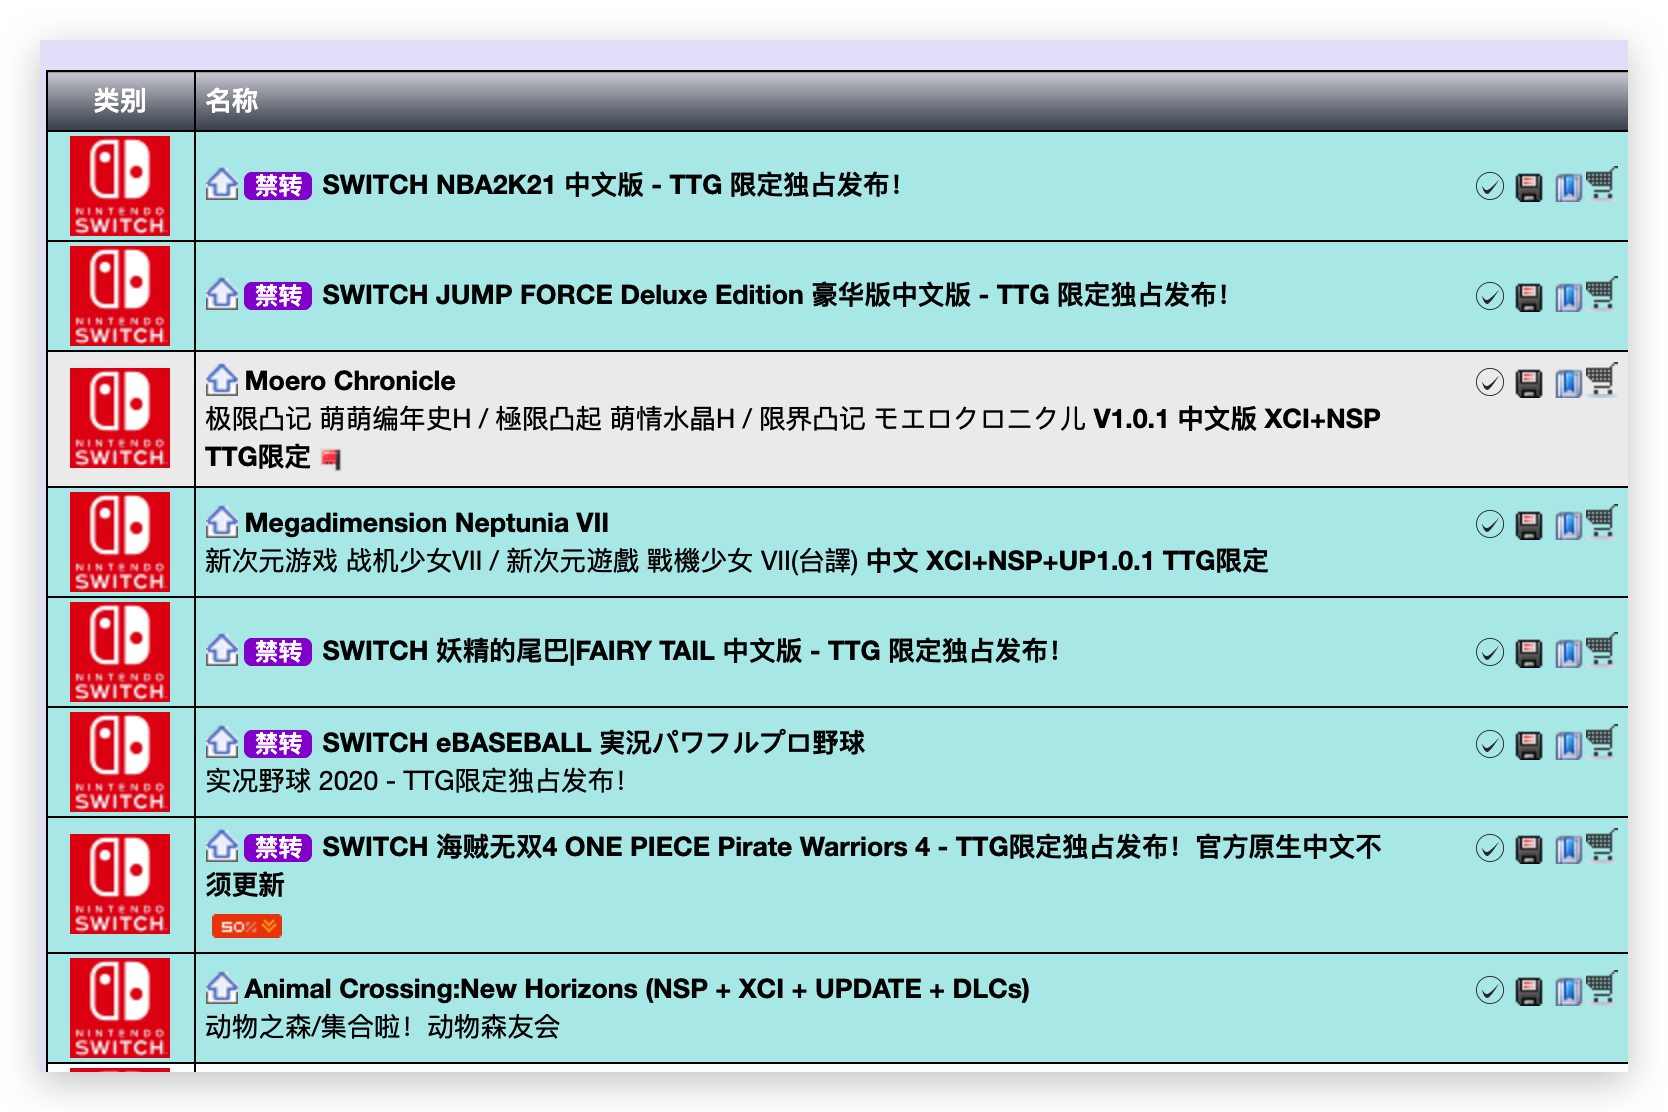The image size is (1668, 1112).
Task: Click the 50% discount badge under ONE PIECE
Action: click(246, 926)
